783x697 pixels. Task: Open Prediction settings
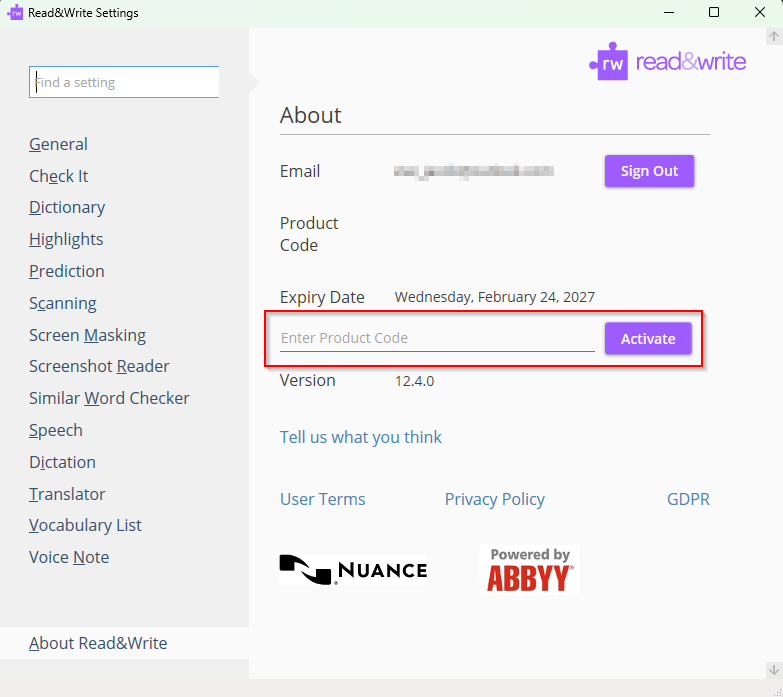click(67, 271)
